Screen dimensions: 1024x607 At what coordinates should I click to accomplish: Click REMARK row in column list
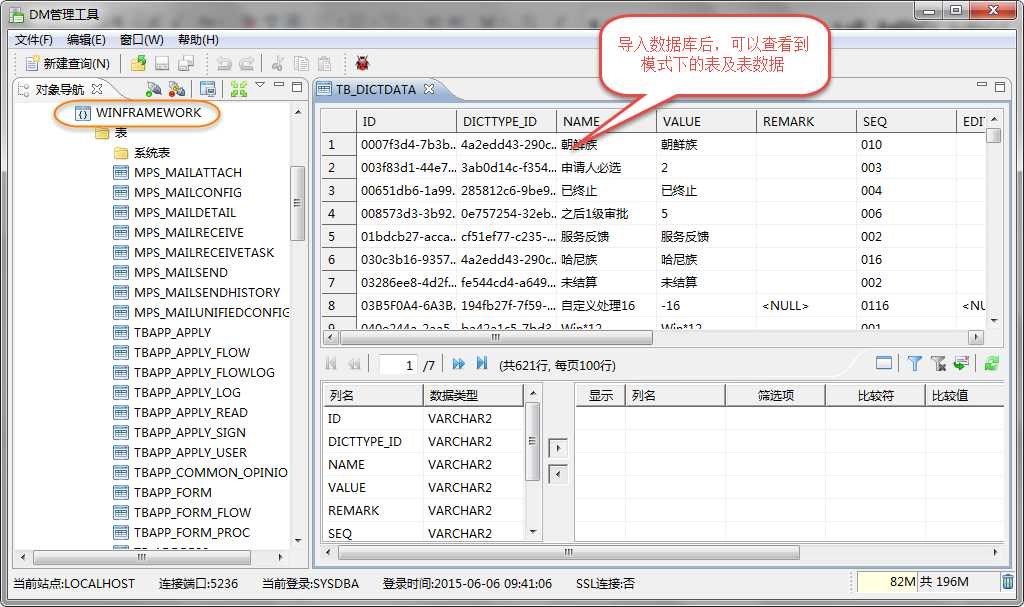click(423, 511)
